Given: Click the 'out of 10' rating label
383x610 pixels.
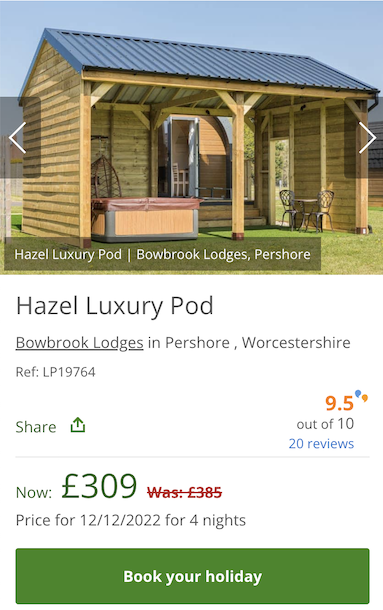Looking at the screenshot, I should [325, 424].
